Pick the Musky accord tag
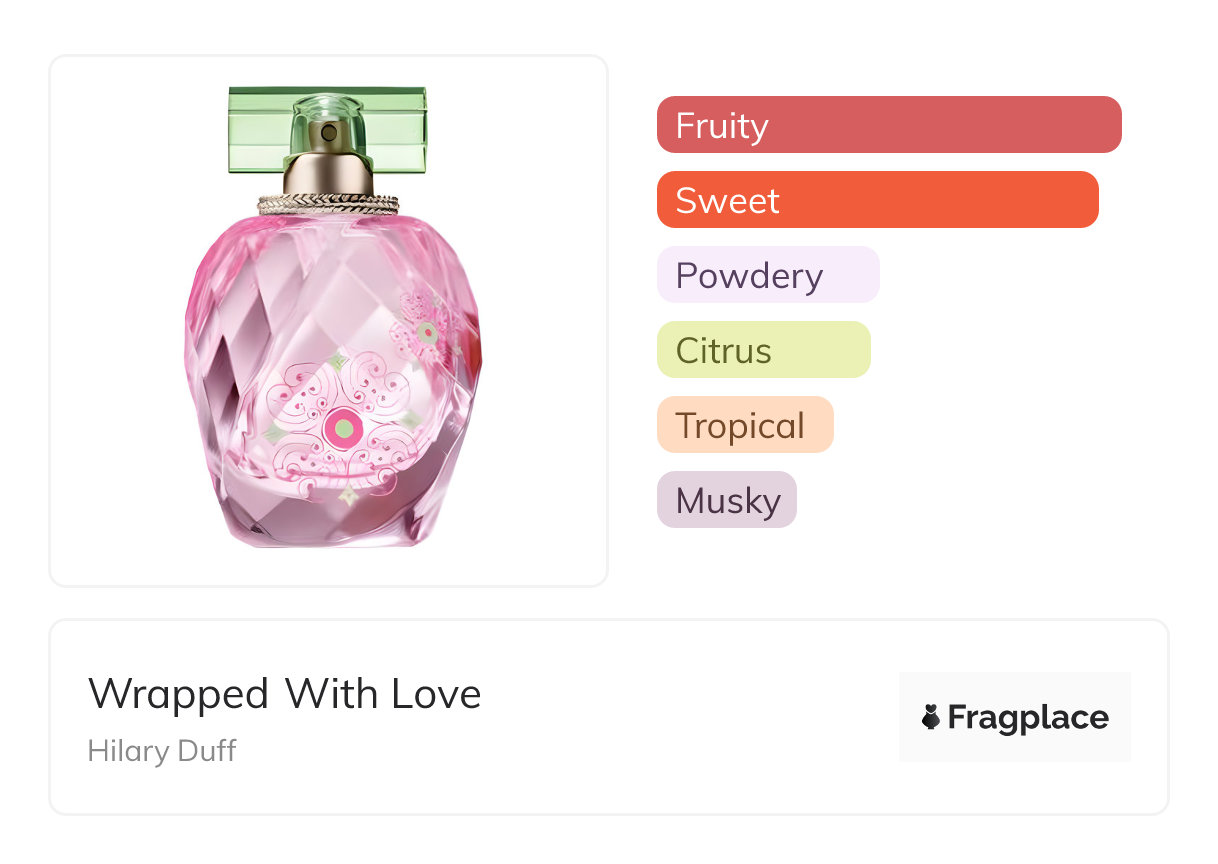This screenshot has width=1218, height=864. tap(726, 500)
